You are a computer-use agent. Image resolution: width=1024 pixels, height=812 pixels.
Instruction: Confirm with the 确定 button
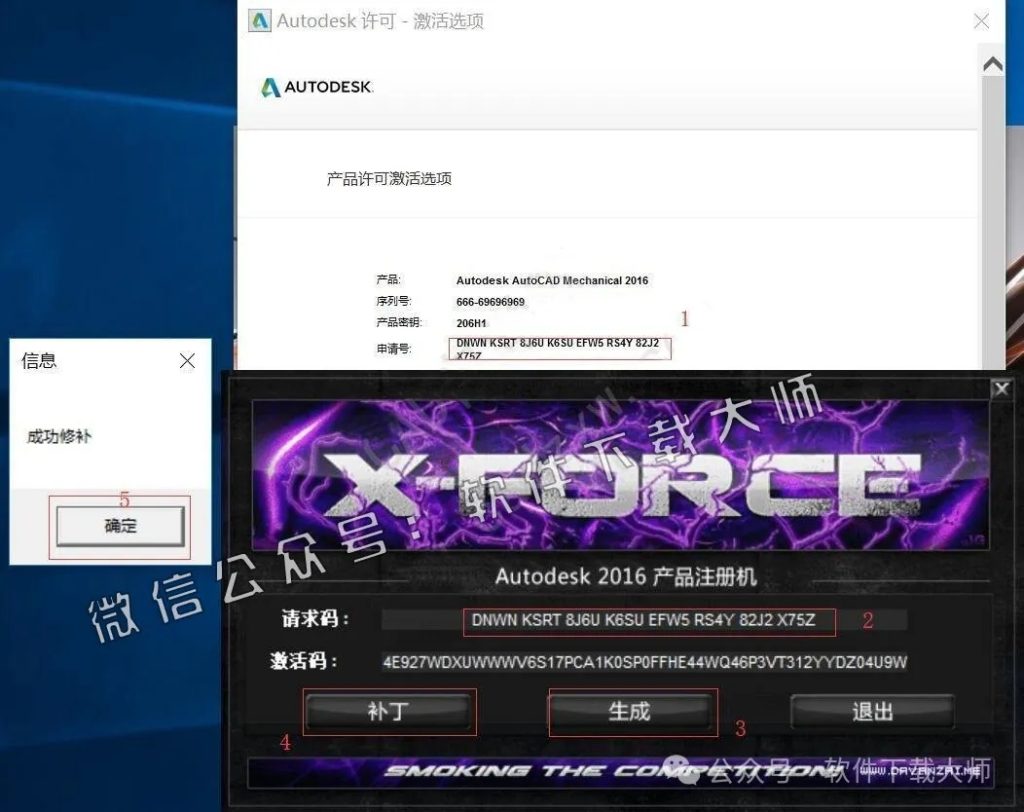pyautogui.click(x=119, y=524)
